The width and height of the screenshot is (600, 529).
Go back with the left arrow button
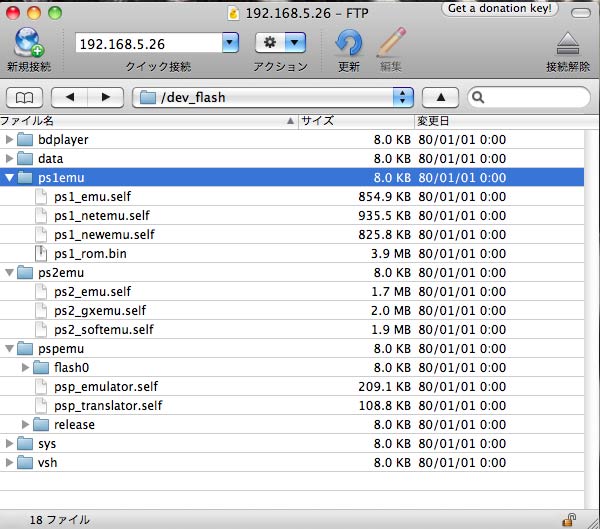(69, 98)
